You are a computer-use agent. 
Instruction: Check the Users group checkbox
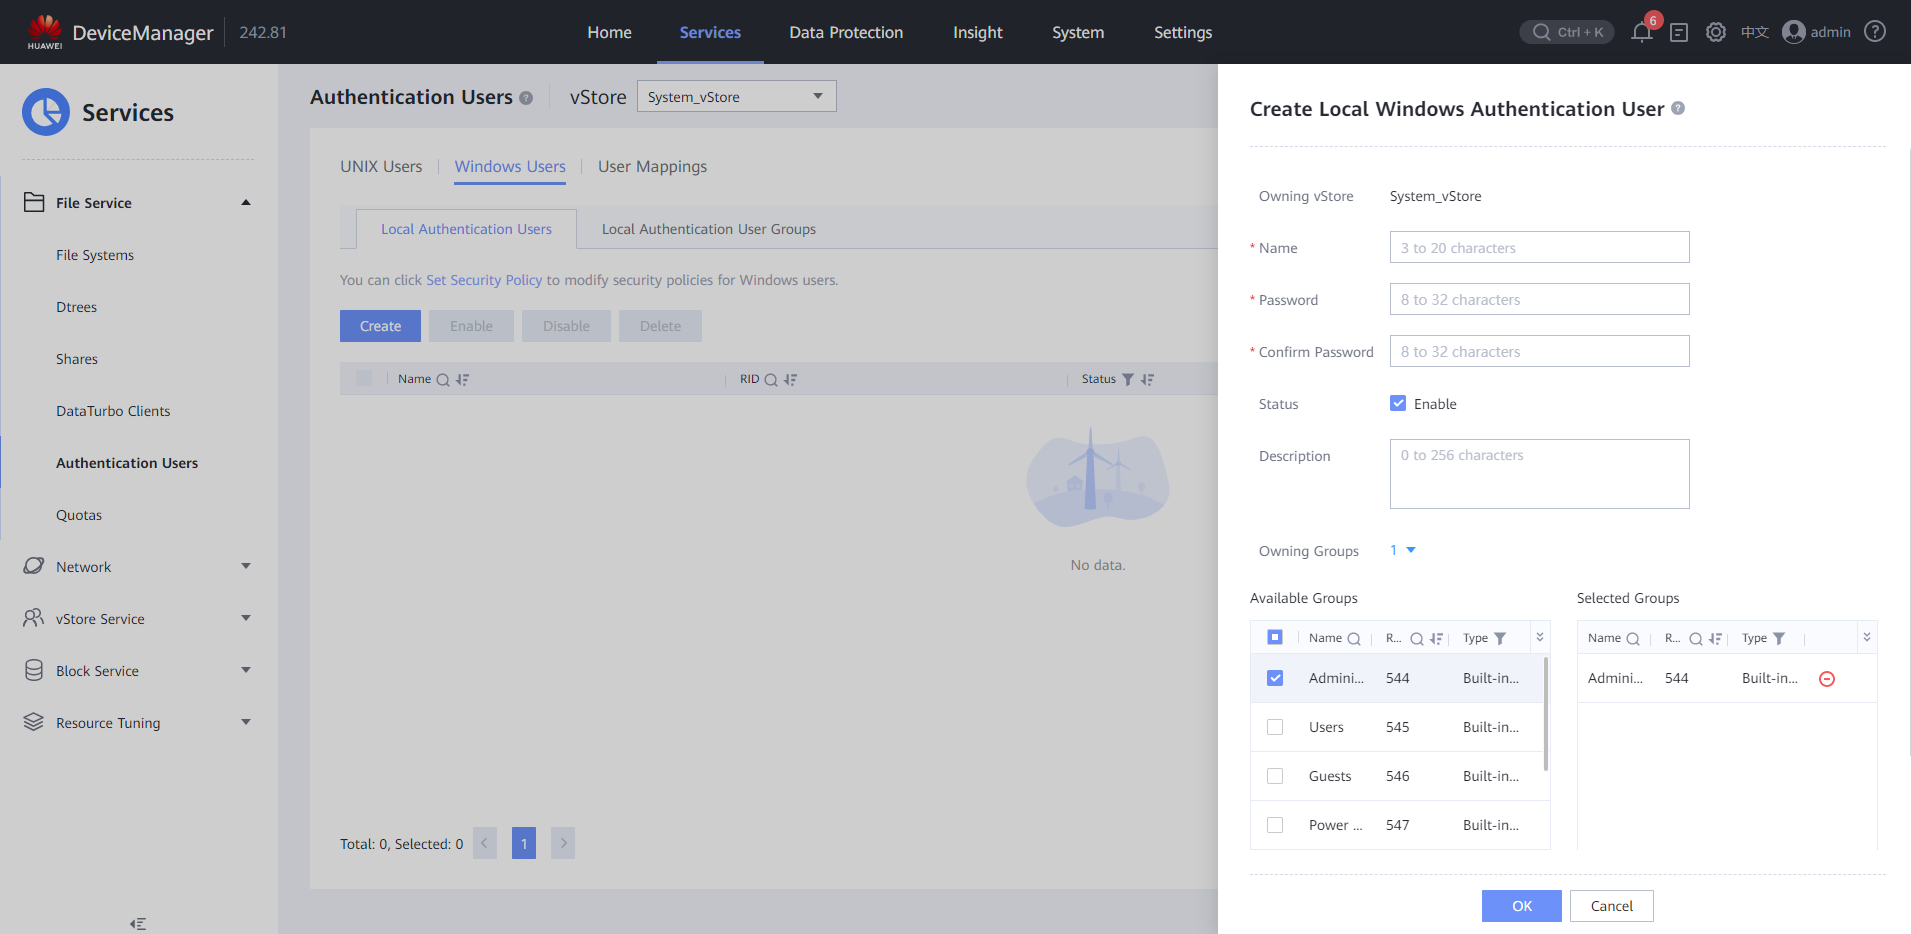1275,727
